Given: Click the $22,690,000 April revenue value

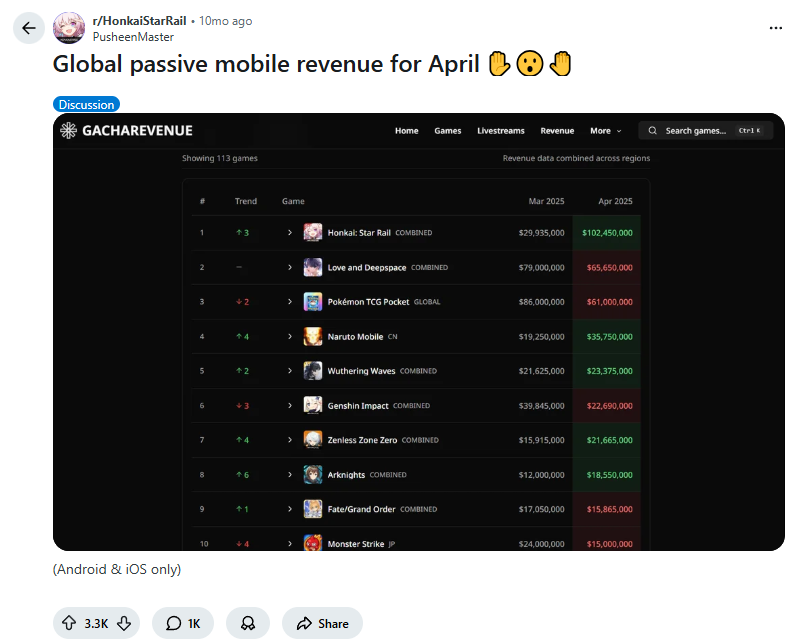Looking at the screenshot, I should (610, 406).
